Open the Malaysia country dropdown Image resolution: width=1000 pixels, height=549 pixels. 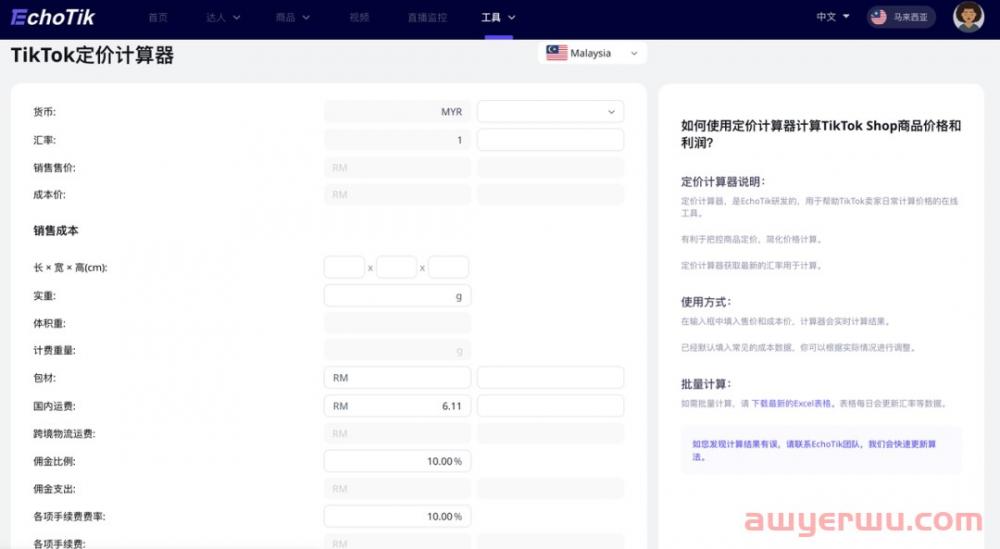592,53
